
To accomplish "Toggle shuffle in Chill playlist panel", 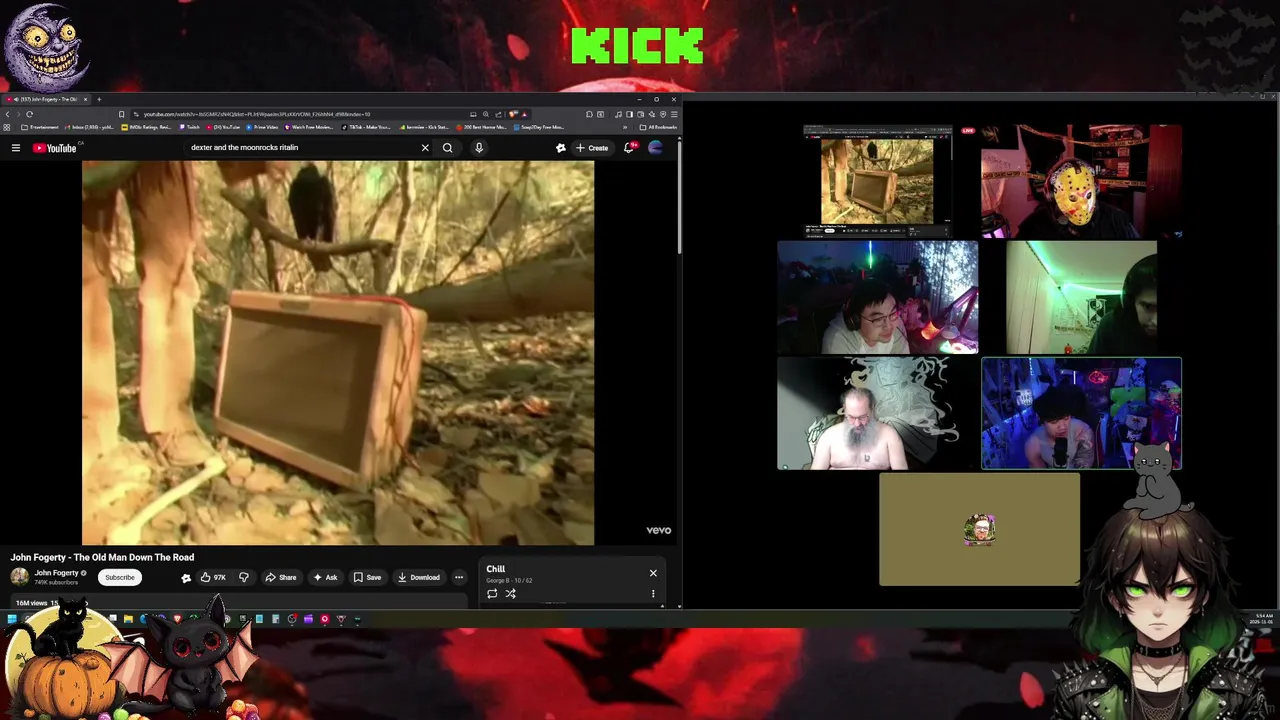I will coord(510,594).
